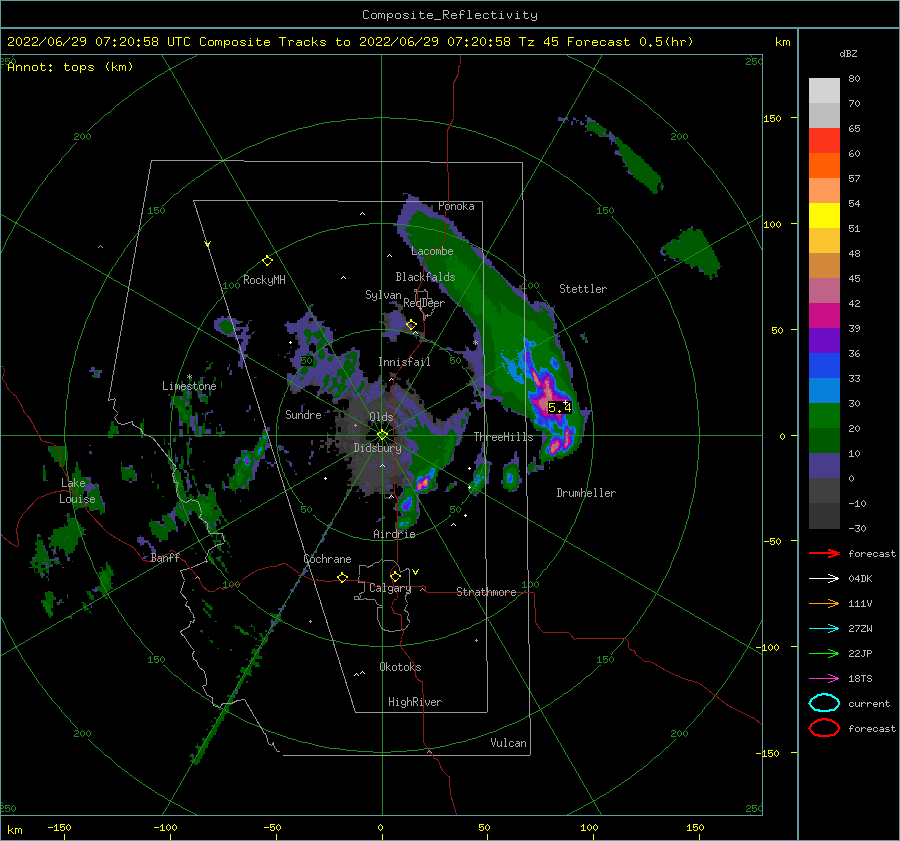Pick the orange swatch below 60 dBZ
The image size is (900, 841).
824,165
